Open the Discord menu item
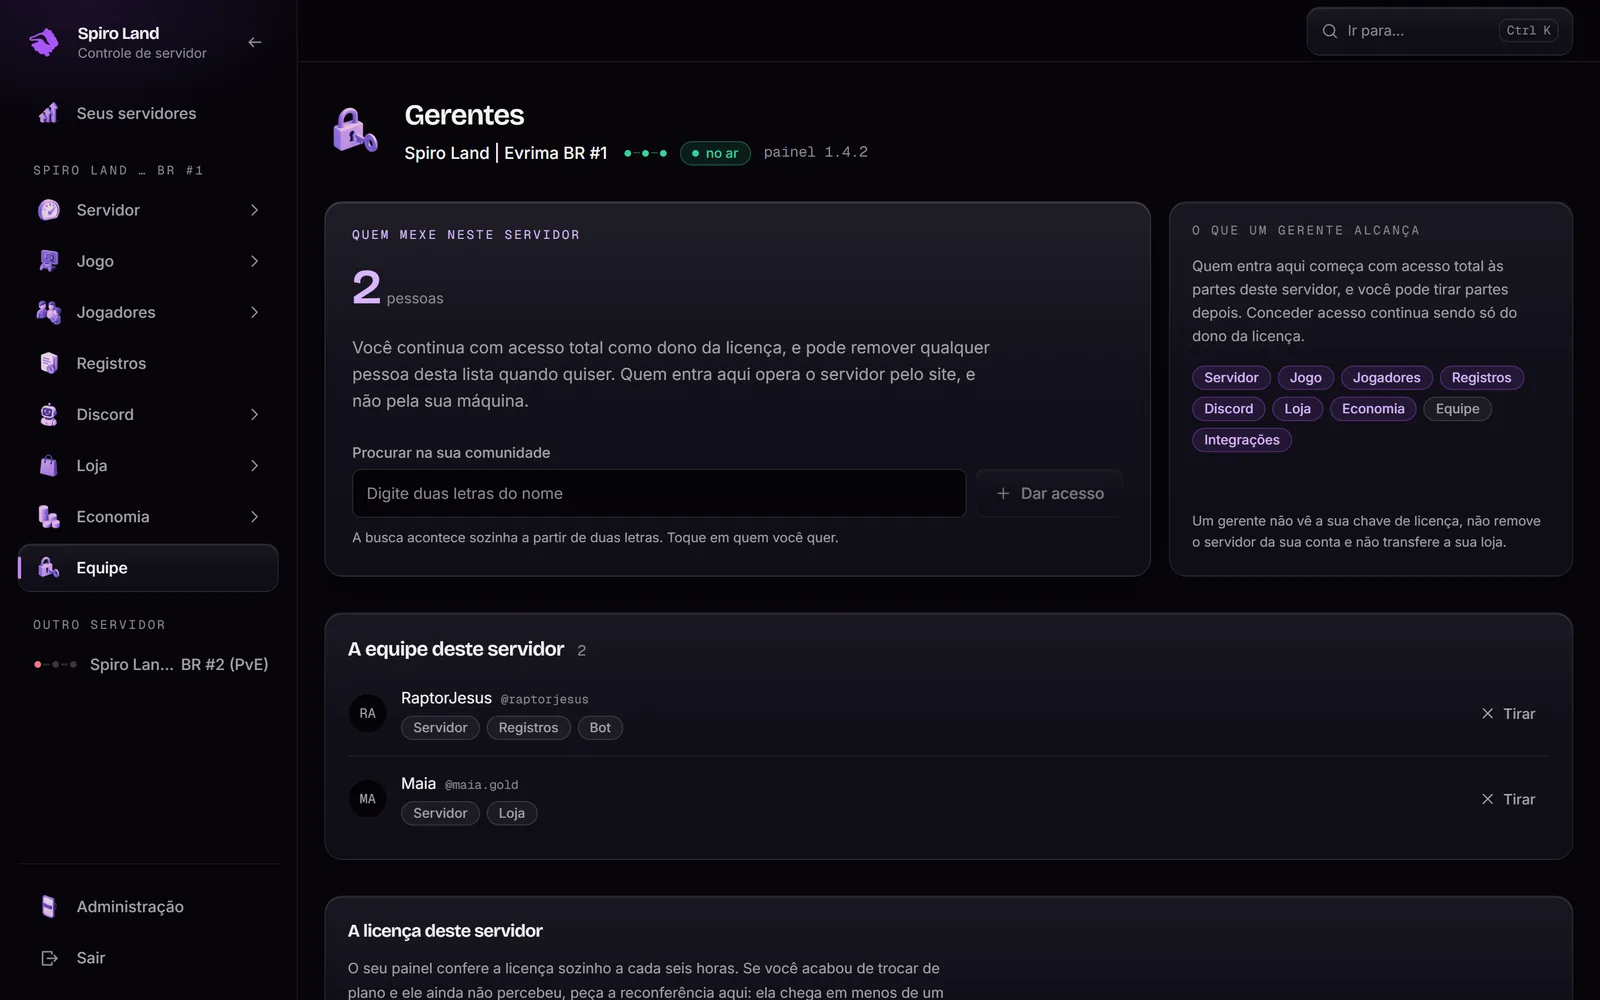The width and height of the screenshot is (1600, 1000). pos(148,414)
